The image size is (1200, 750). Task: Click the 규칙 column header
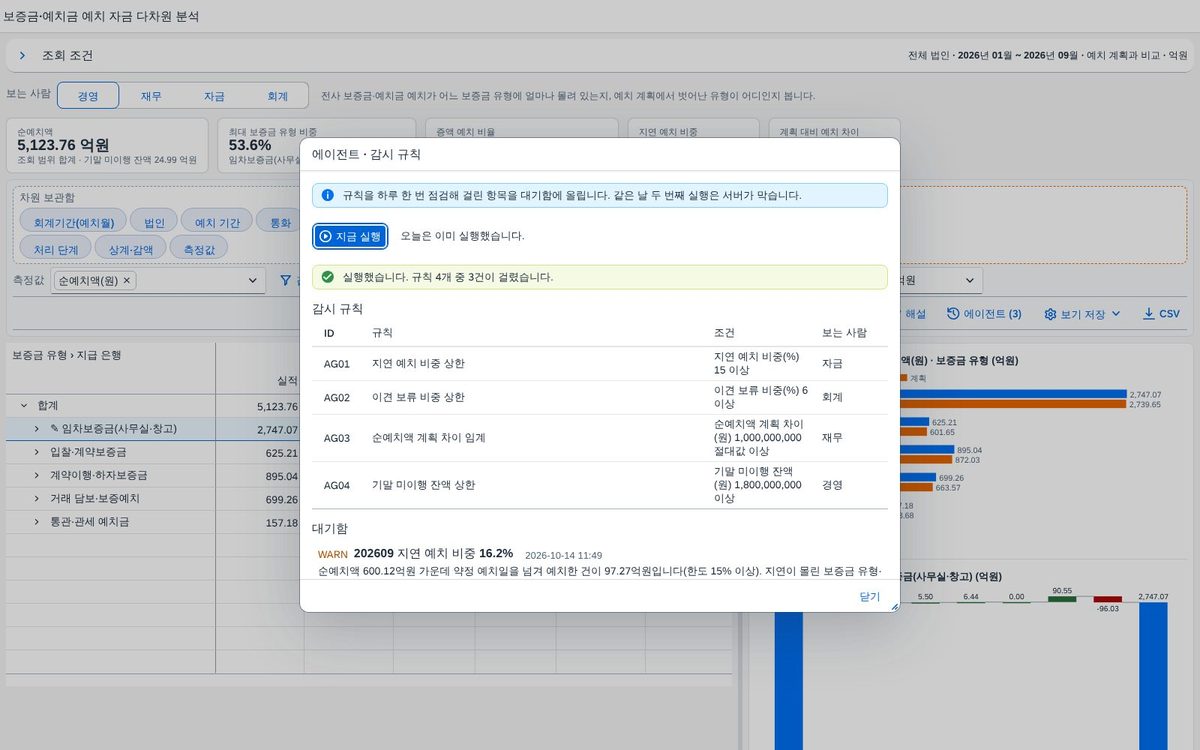tap(382, 333)
